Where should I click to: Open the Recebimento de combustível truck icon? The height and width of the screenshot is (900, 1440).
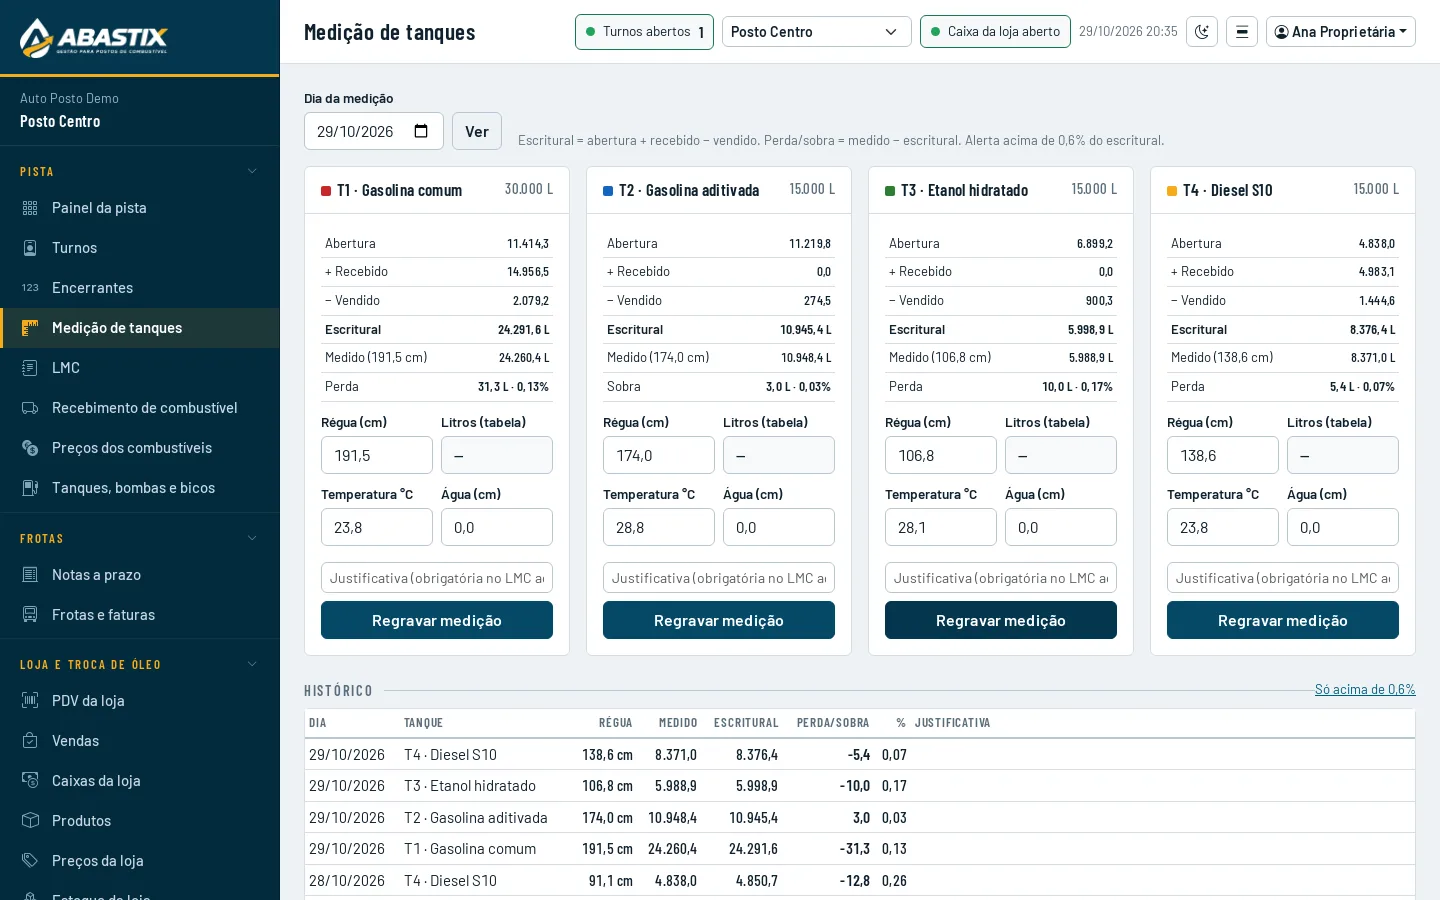(x=30, y=408)
